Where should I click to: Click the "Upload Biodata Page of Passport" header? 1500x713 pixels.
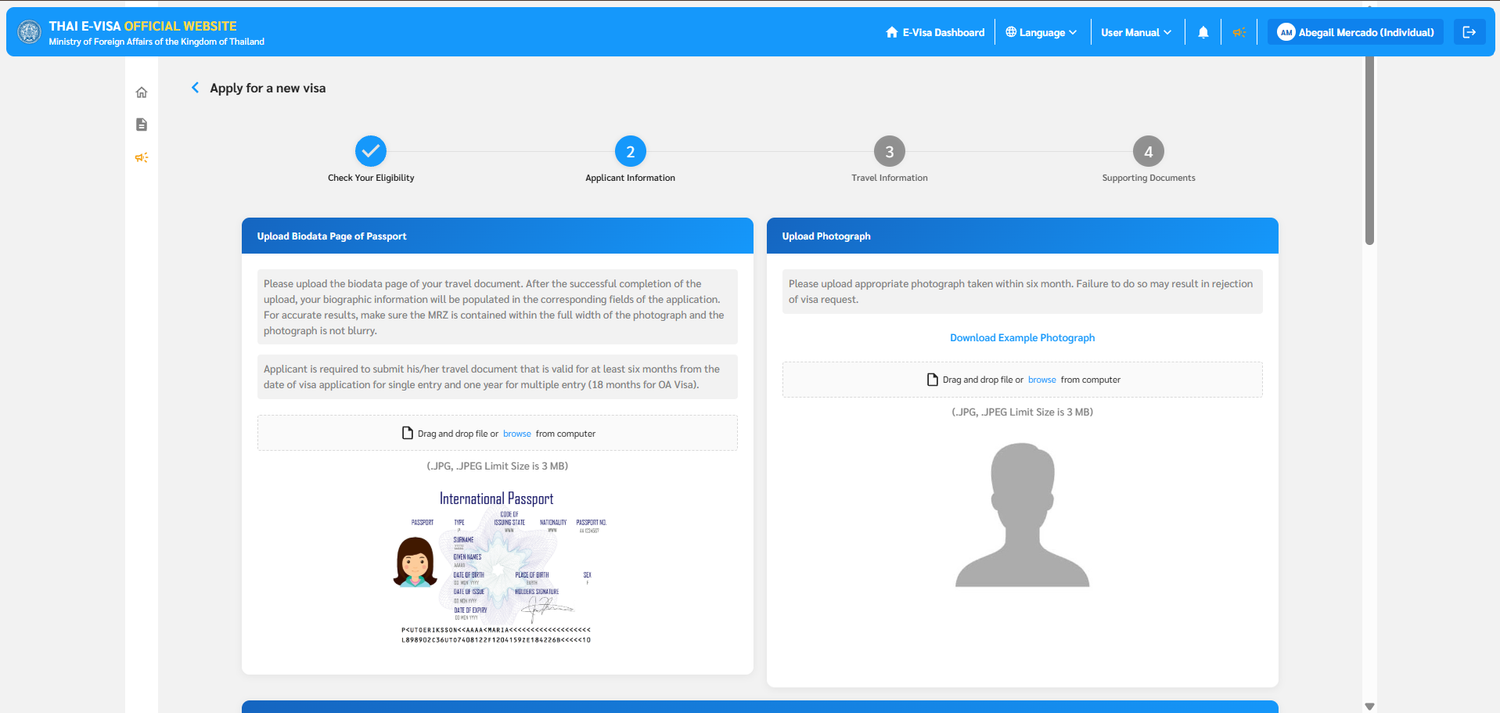point(497,236)
